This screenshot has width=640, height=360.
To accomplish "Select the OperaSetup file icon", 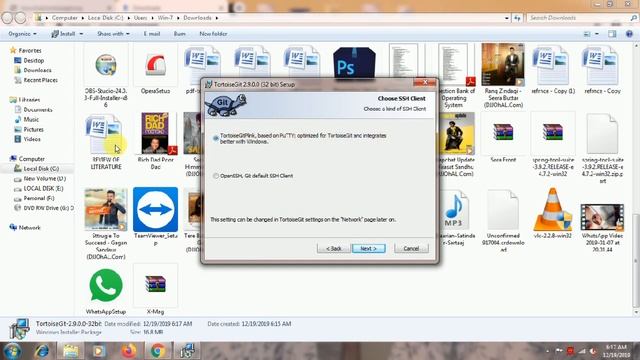I will (x=156, y=65).
